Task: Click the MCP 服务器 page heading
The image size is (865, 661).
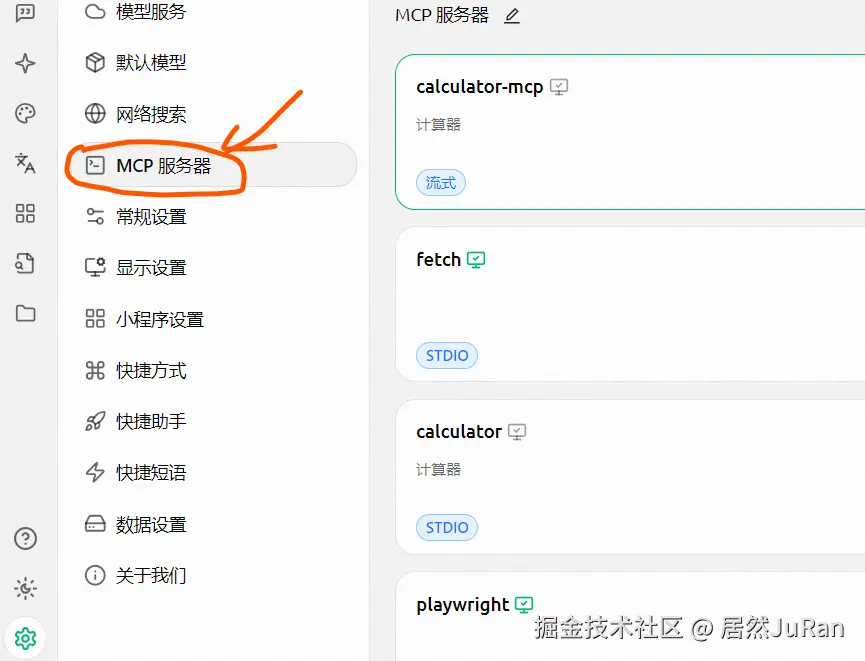Action: (442, 15)
